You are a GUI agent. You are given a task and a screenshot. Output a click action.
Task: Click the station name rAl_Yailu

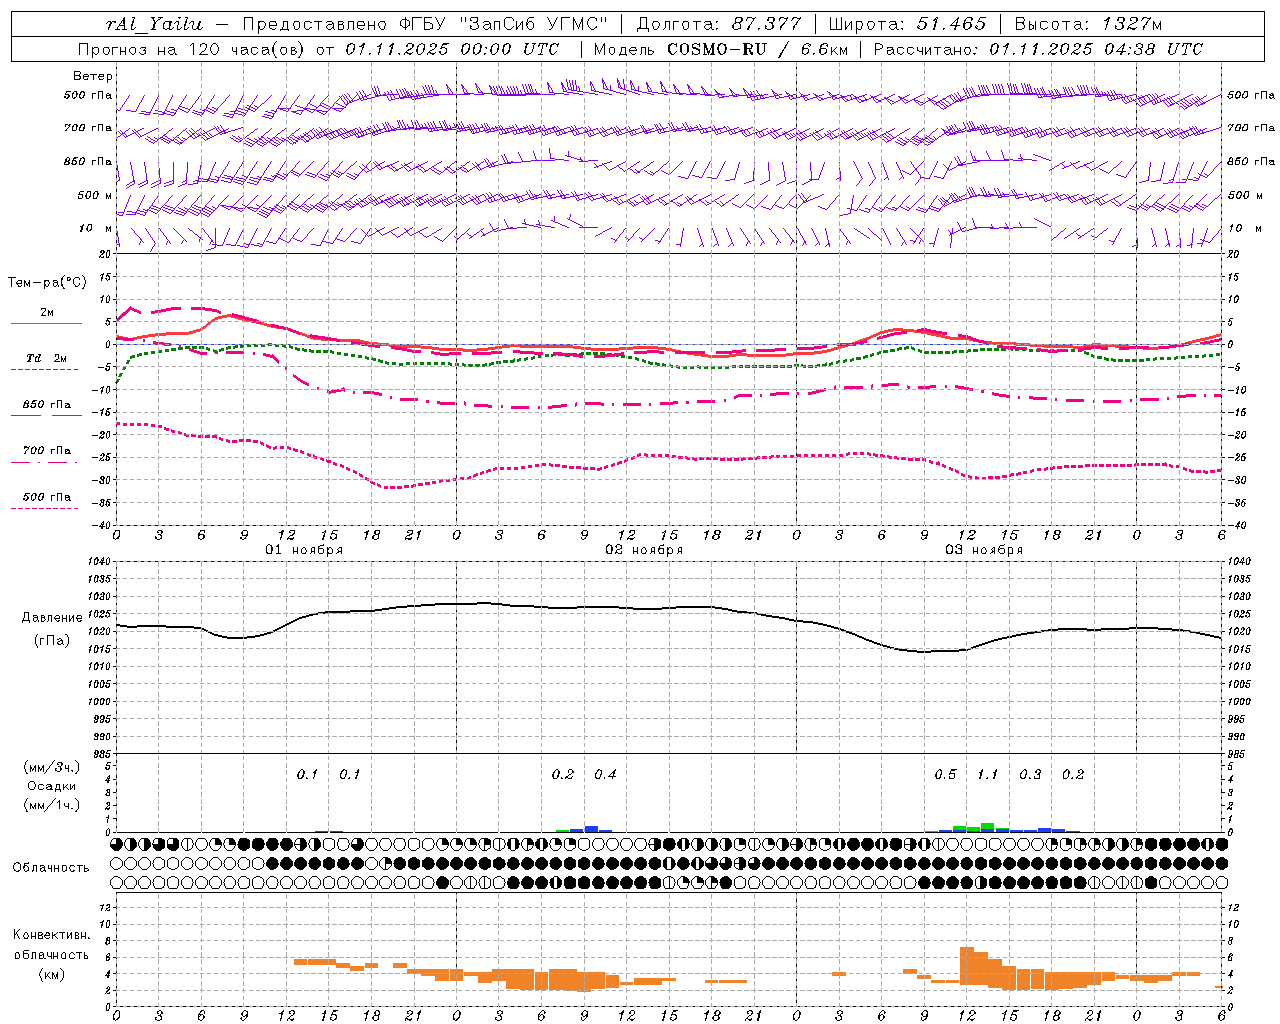point(154,24)
